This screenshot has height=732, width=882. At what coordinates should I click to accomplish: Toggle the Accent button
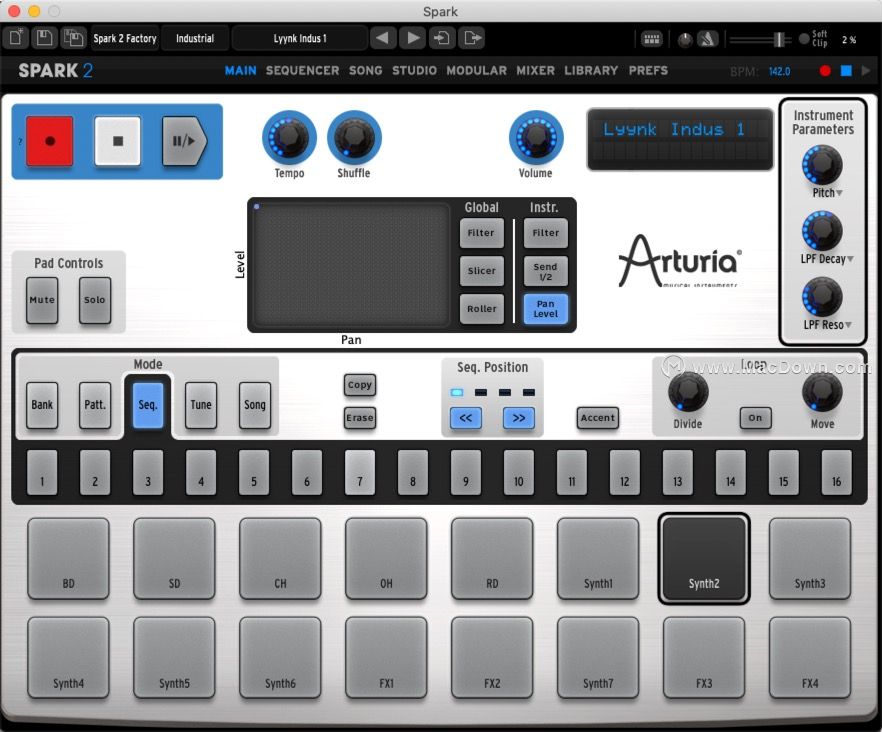click(598, 418)
